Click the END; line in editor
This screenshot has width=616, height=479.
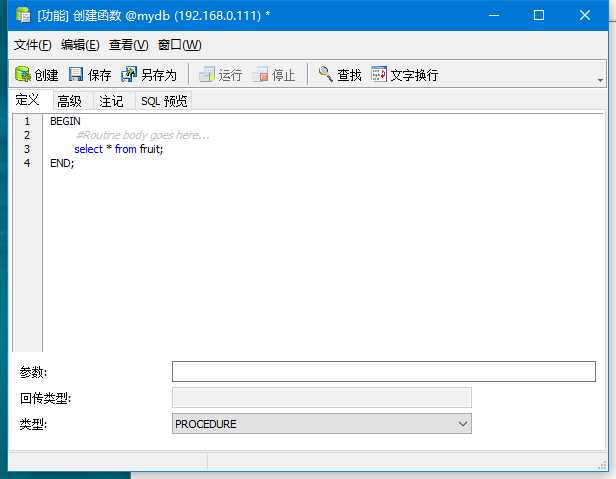click(x=62, y=163)
